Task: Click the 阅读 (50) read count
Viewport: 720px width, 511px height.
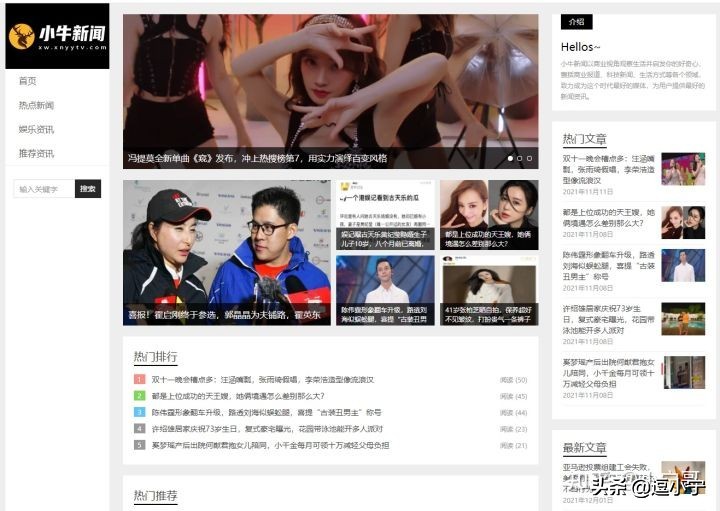Action: tap(513, 380)
